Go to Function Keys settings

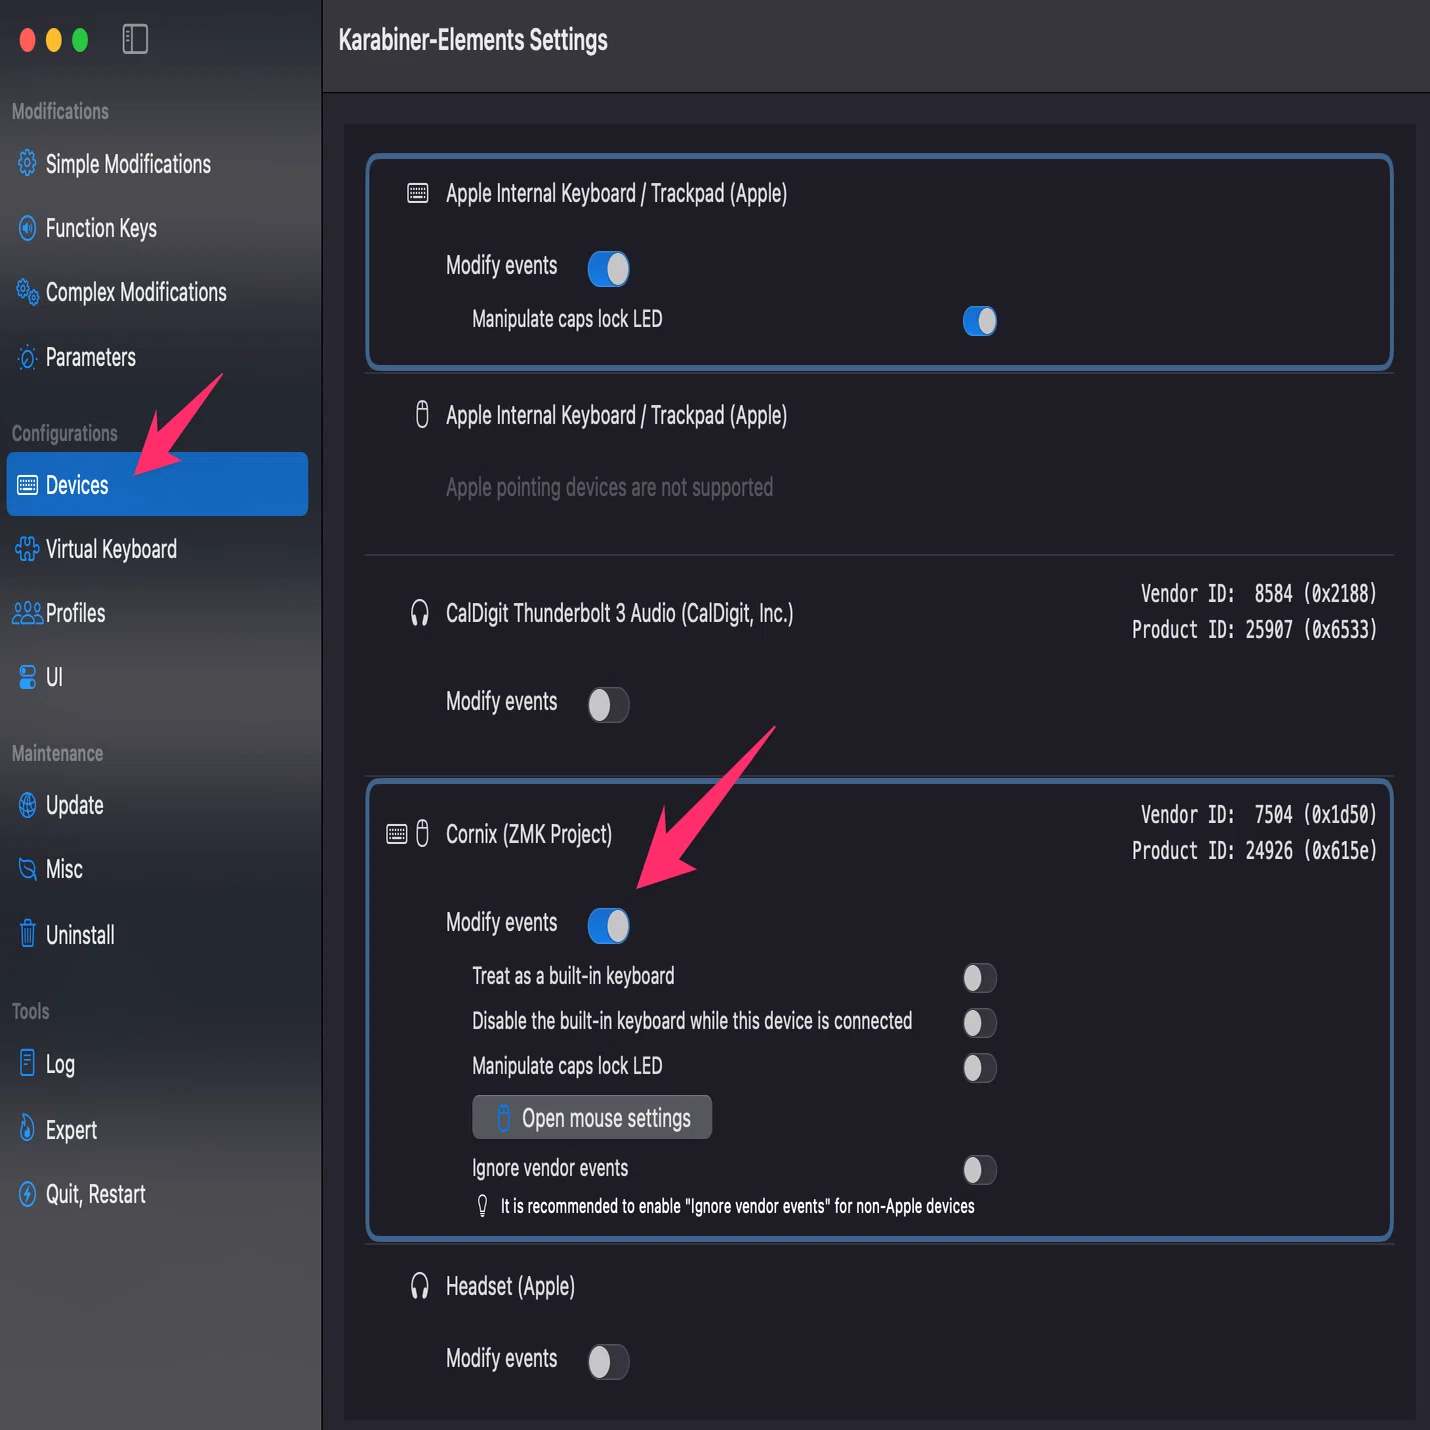157,228
